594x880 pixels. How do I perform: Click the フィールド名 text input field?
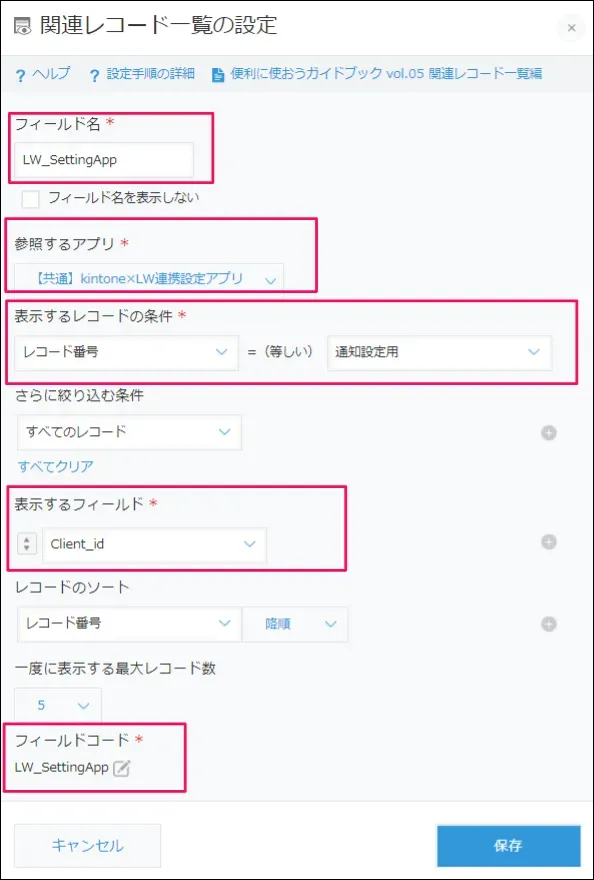[104, 160]
